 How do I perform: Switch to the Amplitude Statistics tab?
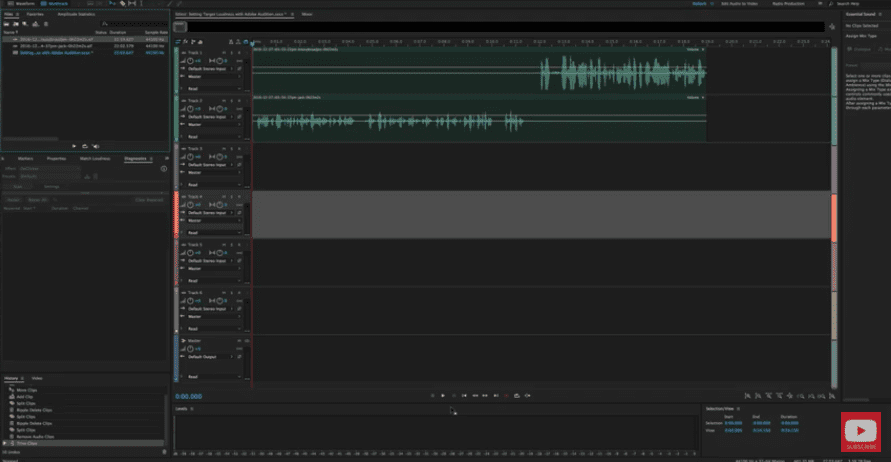click(x=76, y=14)
